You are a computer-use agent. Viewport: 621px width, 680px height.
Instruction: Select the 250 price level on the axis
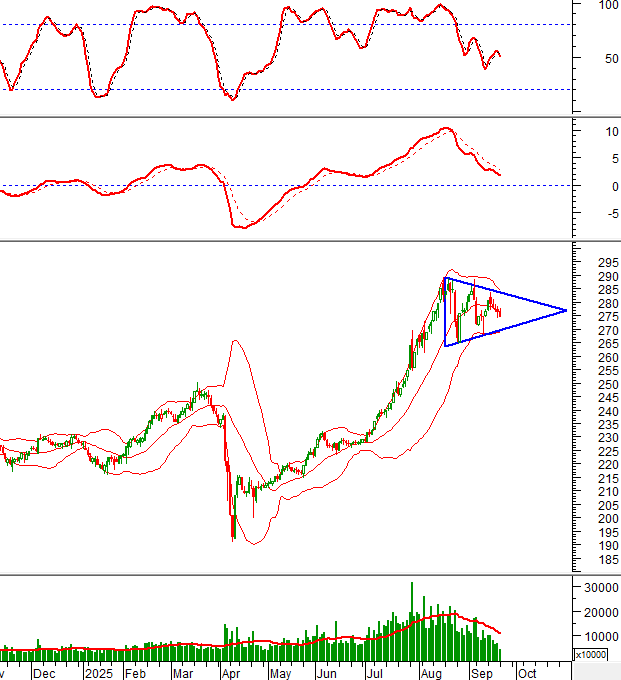point(596,384)
